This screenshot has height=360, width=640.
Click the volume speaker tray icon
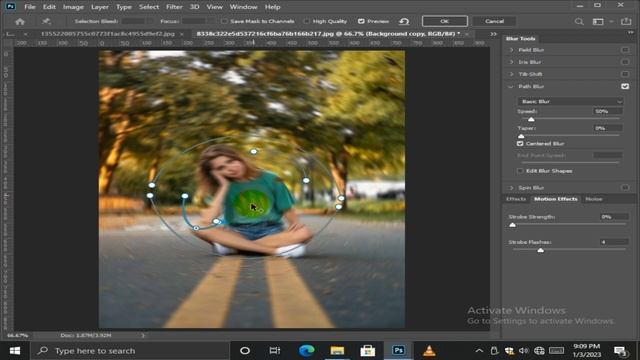pyautogui.click(x=524, y=351)
